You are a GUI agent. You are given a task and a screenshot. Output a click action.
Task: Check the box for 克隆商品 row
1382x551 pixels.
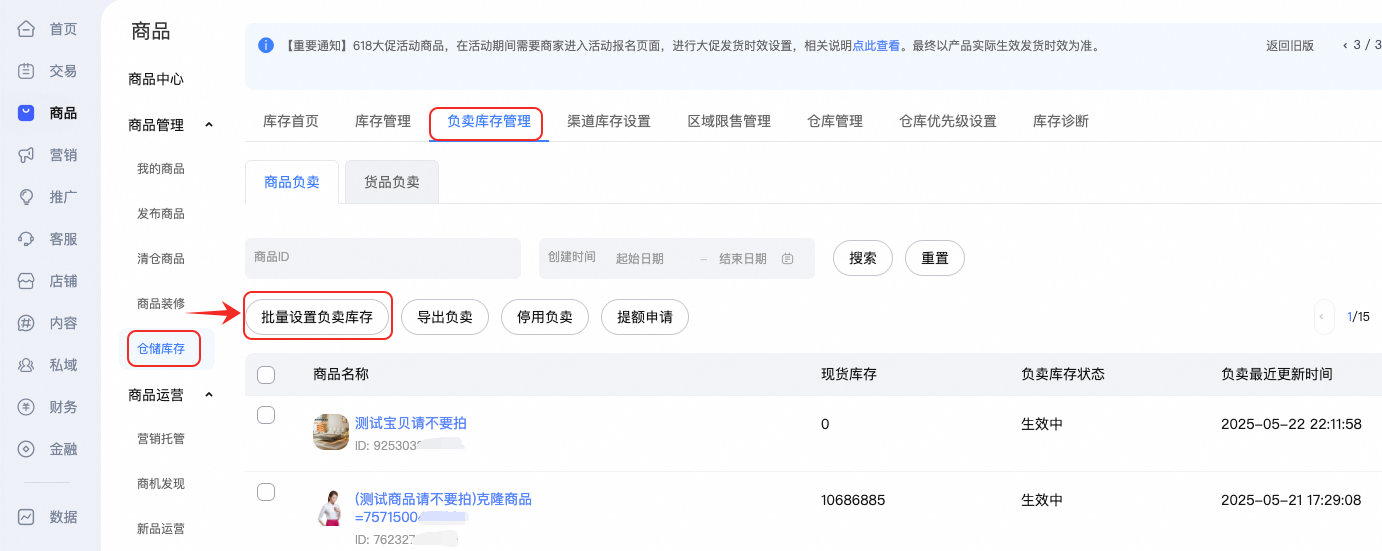(266, 491)
